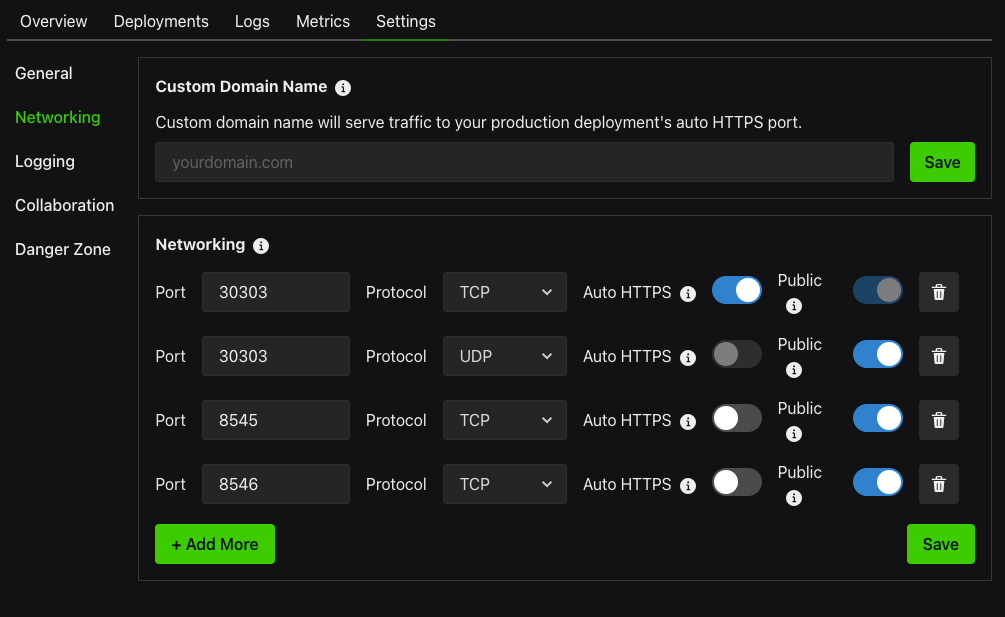Viewport: 1005px width, 617px height.
Task: Delete the port 30303 TCP row
Action: [x=938, y=292]
